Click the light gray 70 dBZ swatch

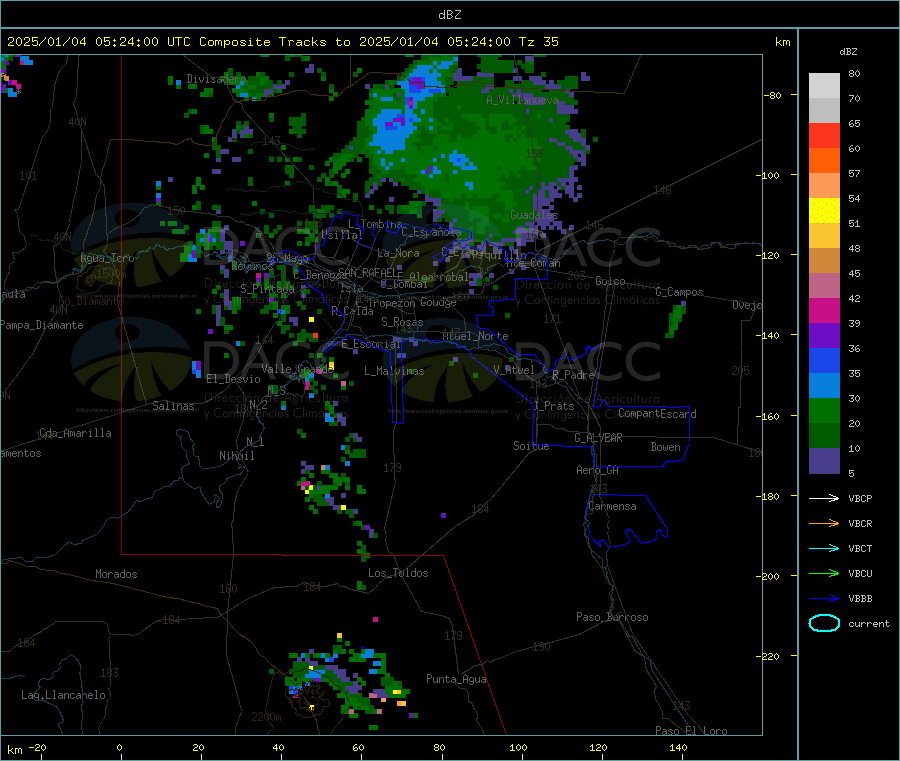pos(824,111)
